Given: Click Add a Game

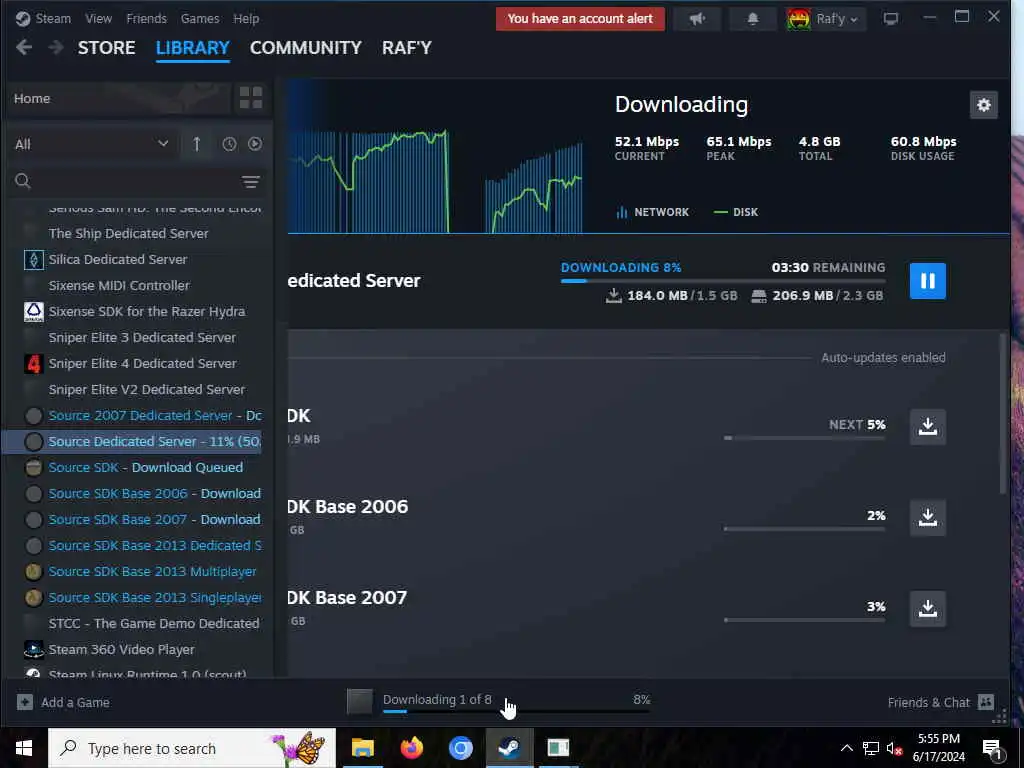Looking at the screenshot, I should pos(63,702).
